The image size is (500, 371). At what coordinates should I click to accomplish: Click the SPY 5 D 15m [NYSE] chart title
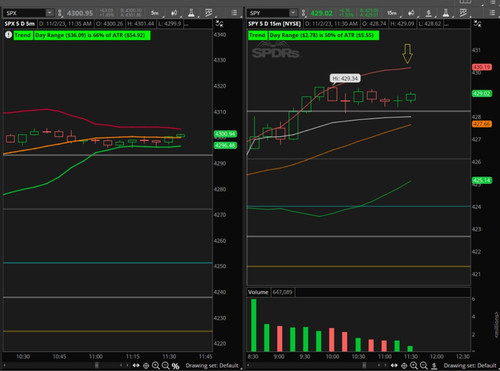click(x=275, y=24)
